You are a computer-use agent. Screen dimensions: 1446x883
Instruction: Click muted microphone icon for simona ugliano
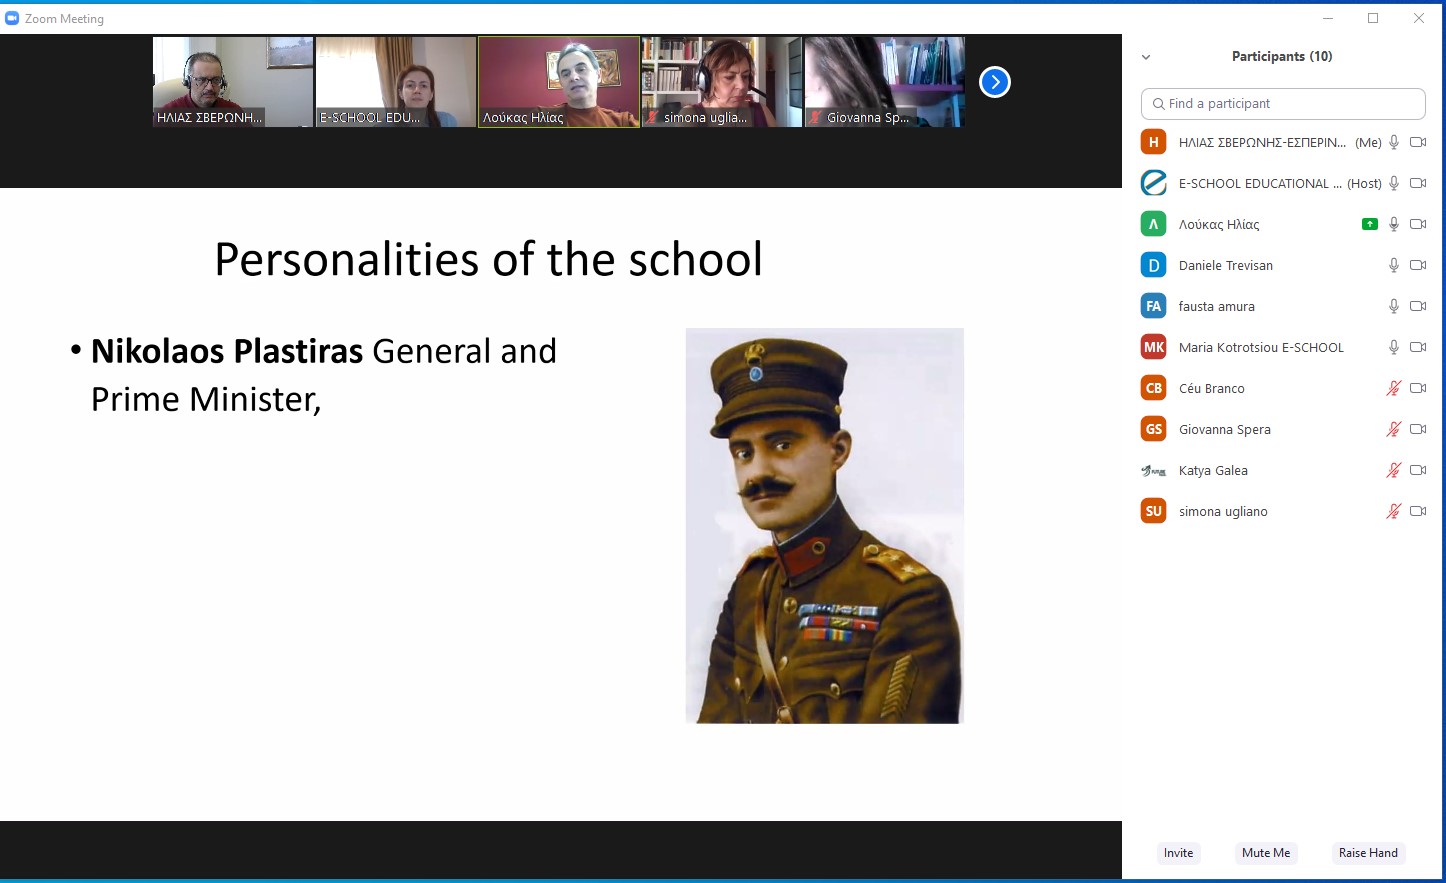(x=1393, y=511)
